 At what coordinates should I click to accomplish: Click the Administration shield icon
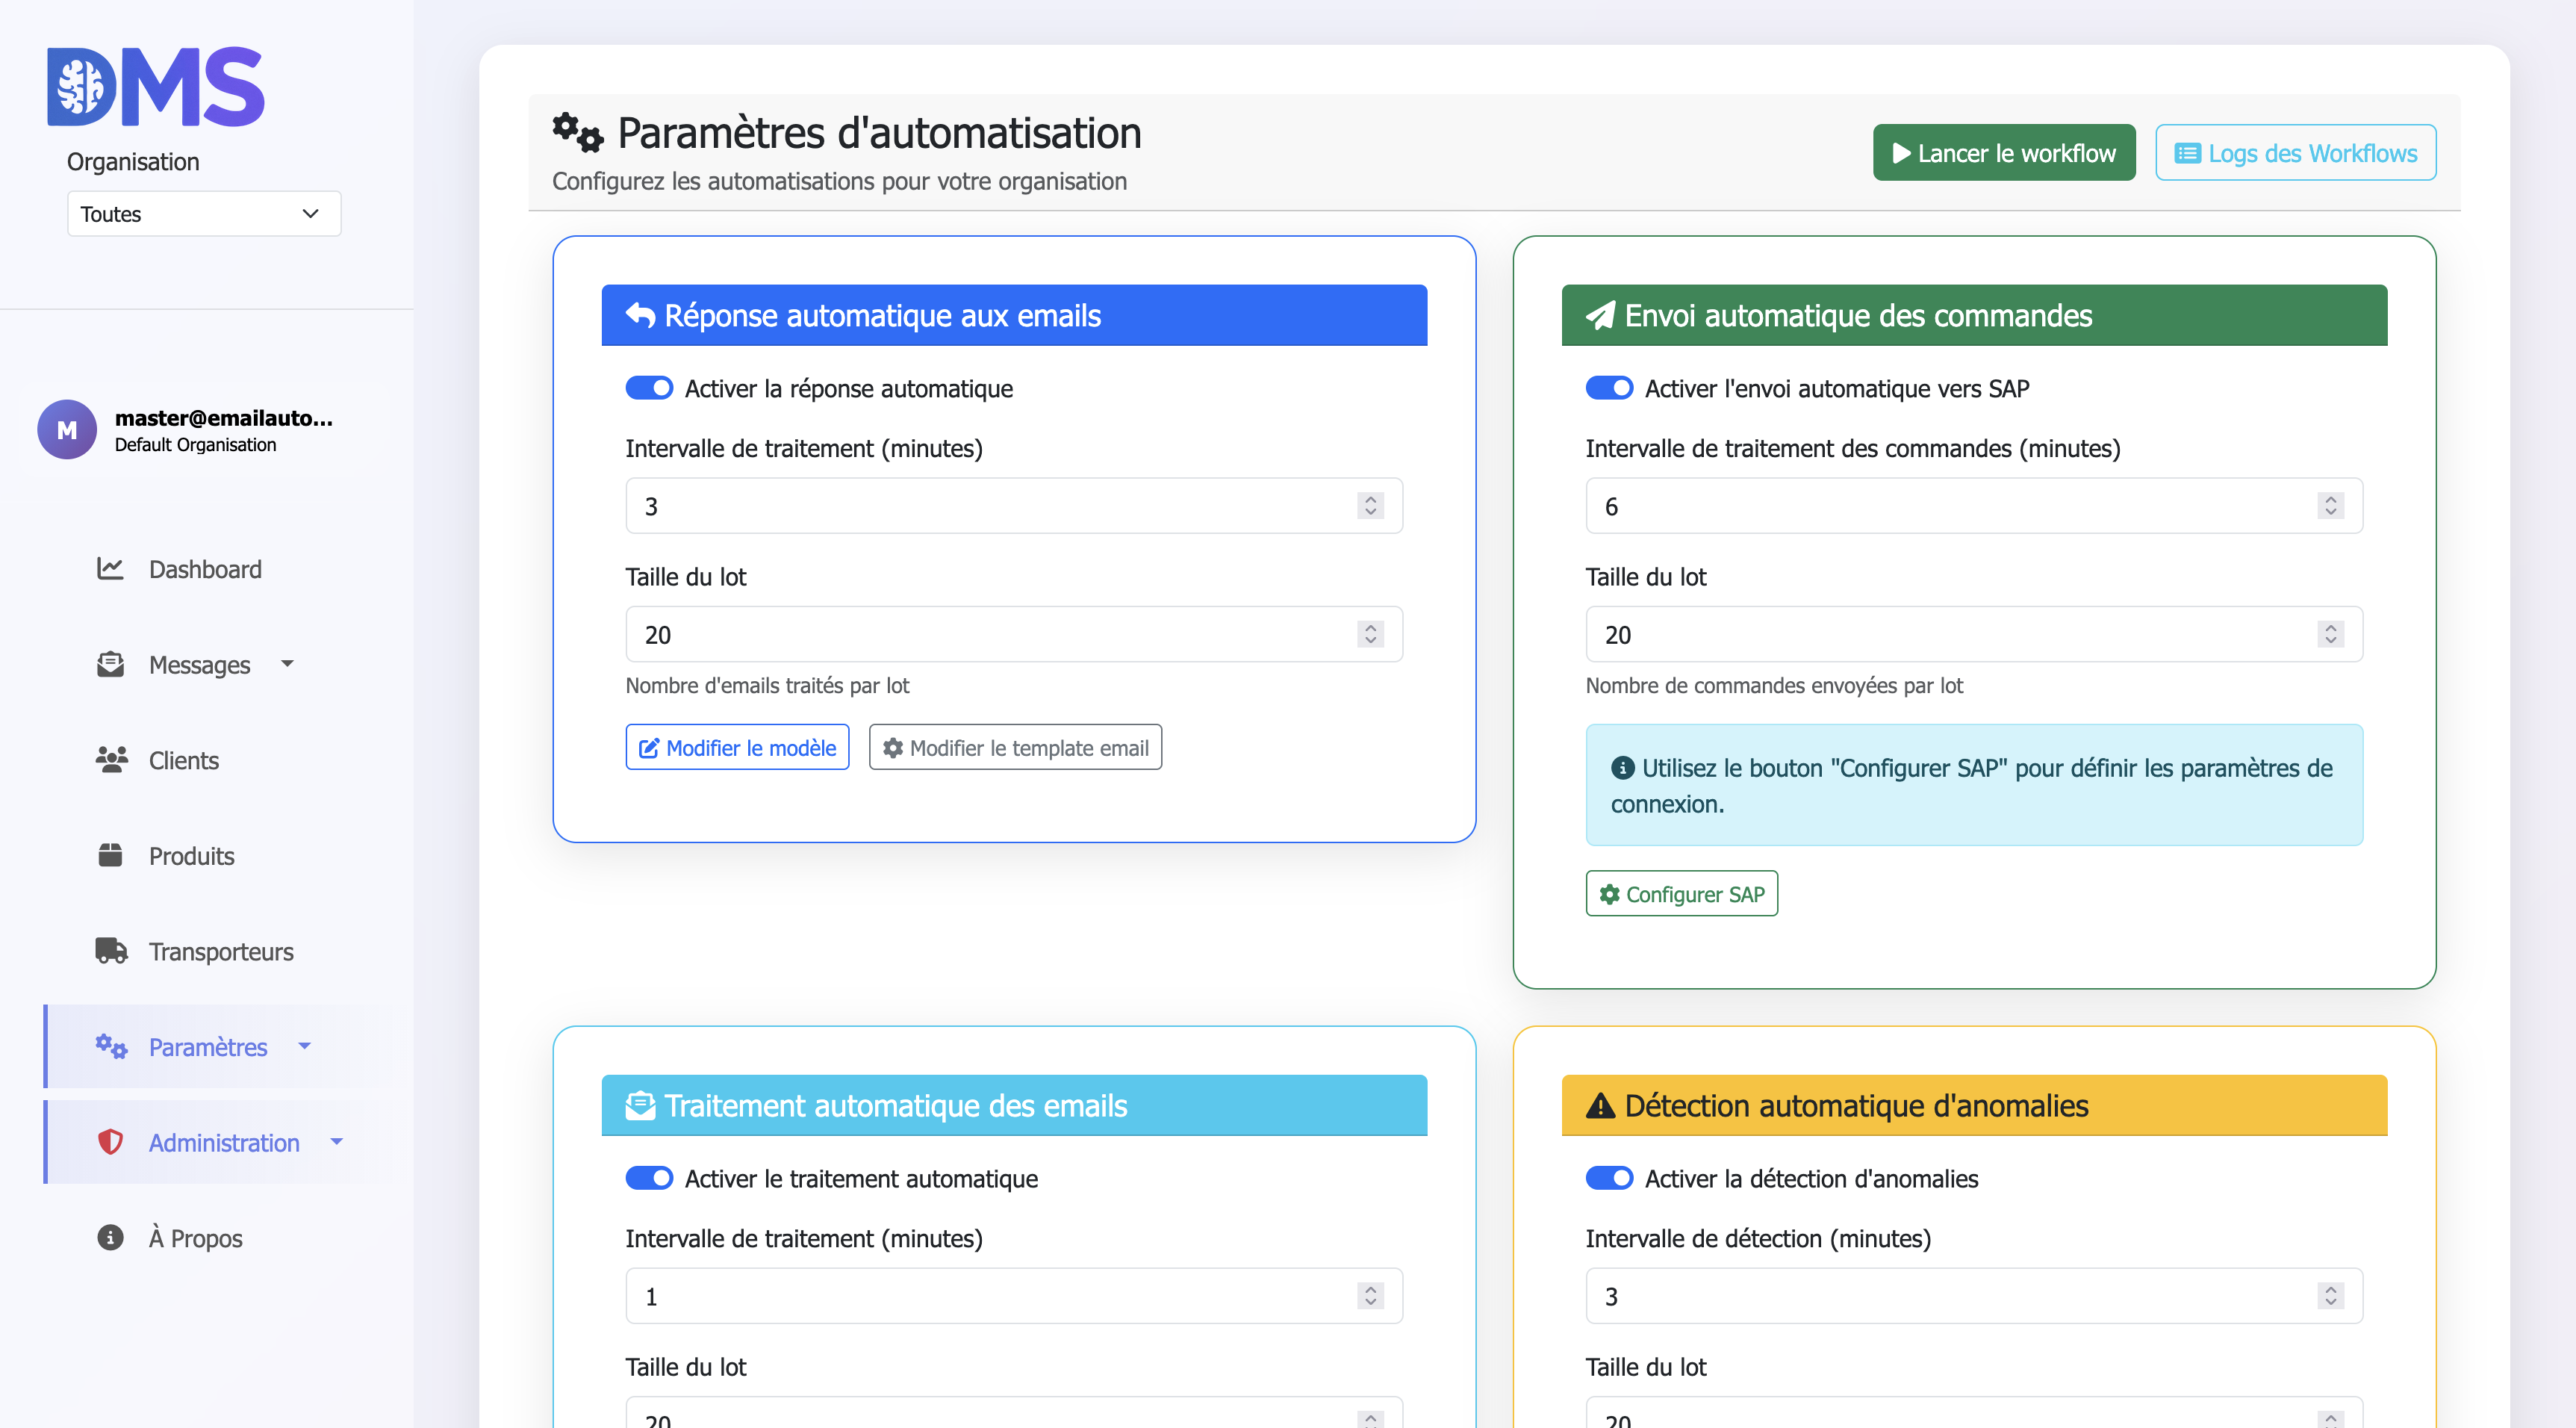click(110, 1142)
